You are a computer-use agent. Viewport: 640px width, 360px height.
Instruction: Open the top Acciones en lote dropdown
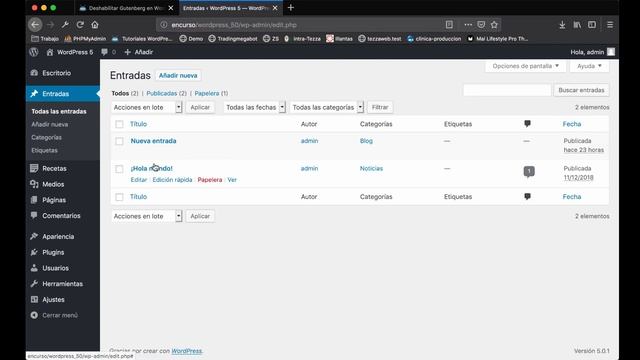[x=146, y=107]
